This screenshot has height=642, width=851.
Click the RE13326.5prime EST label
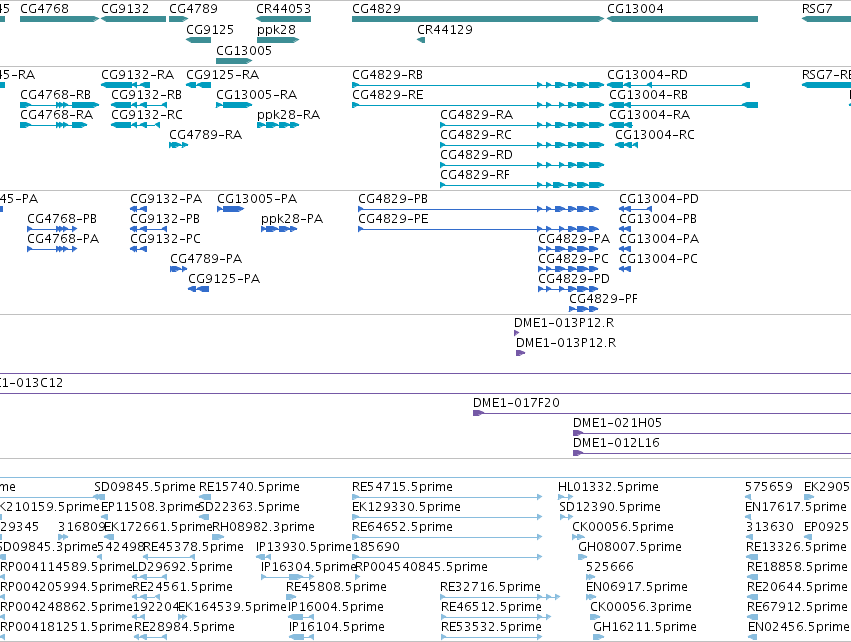pyautogui.click(x=796, y=547)
